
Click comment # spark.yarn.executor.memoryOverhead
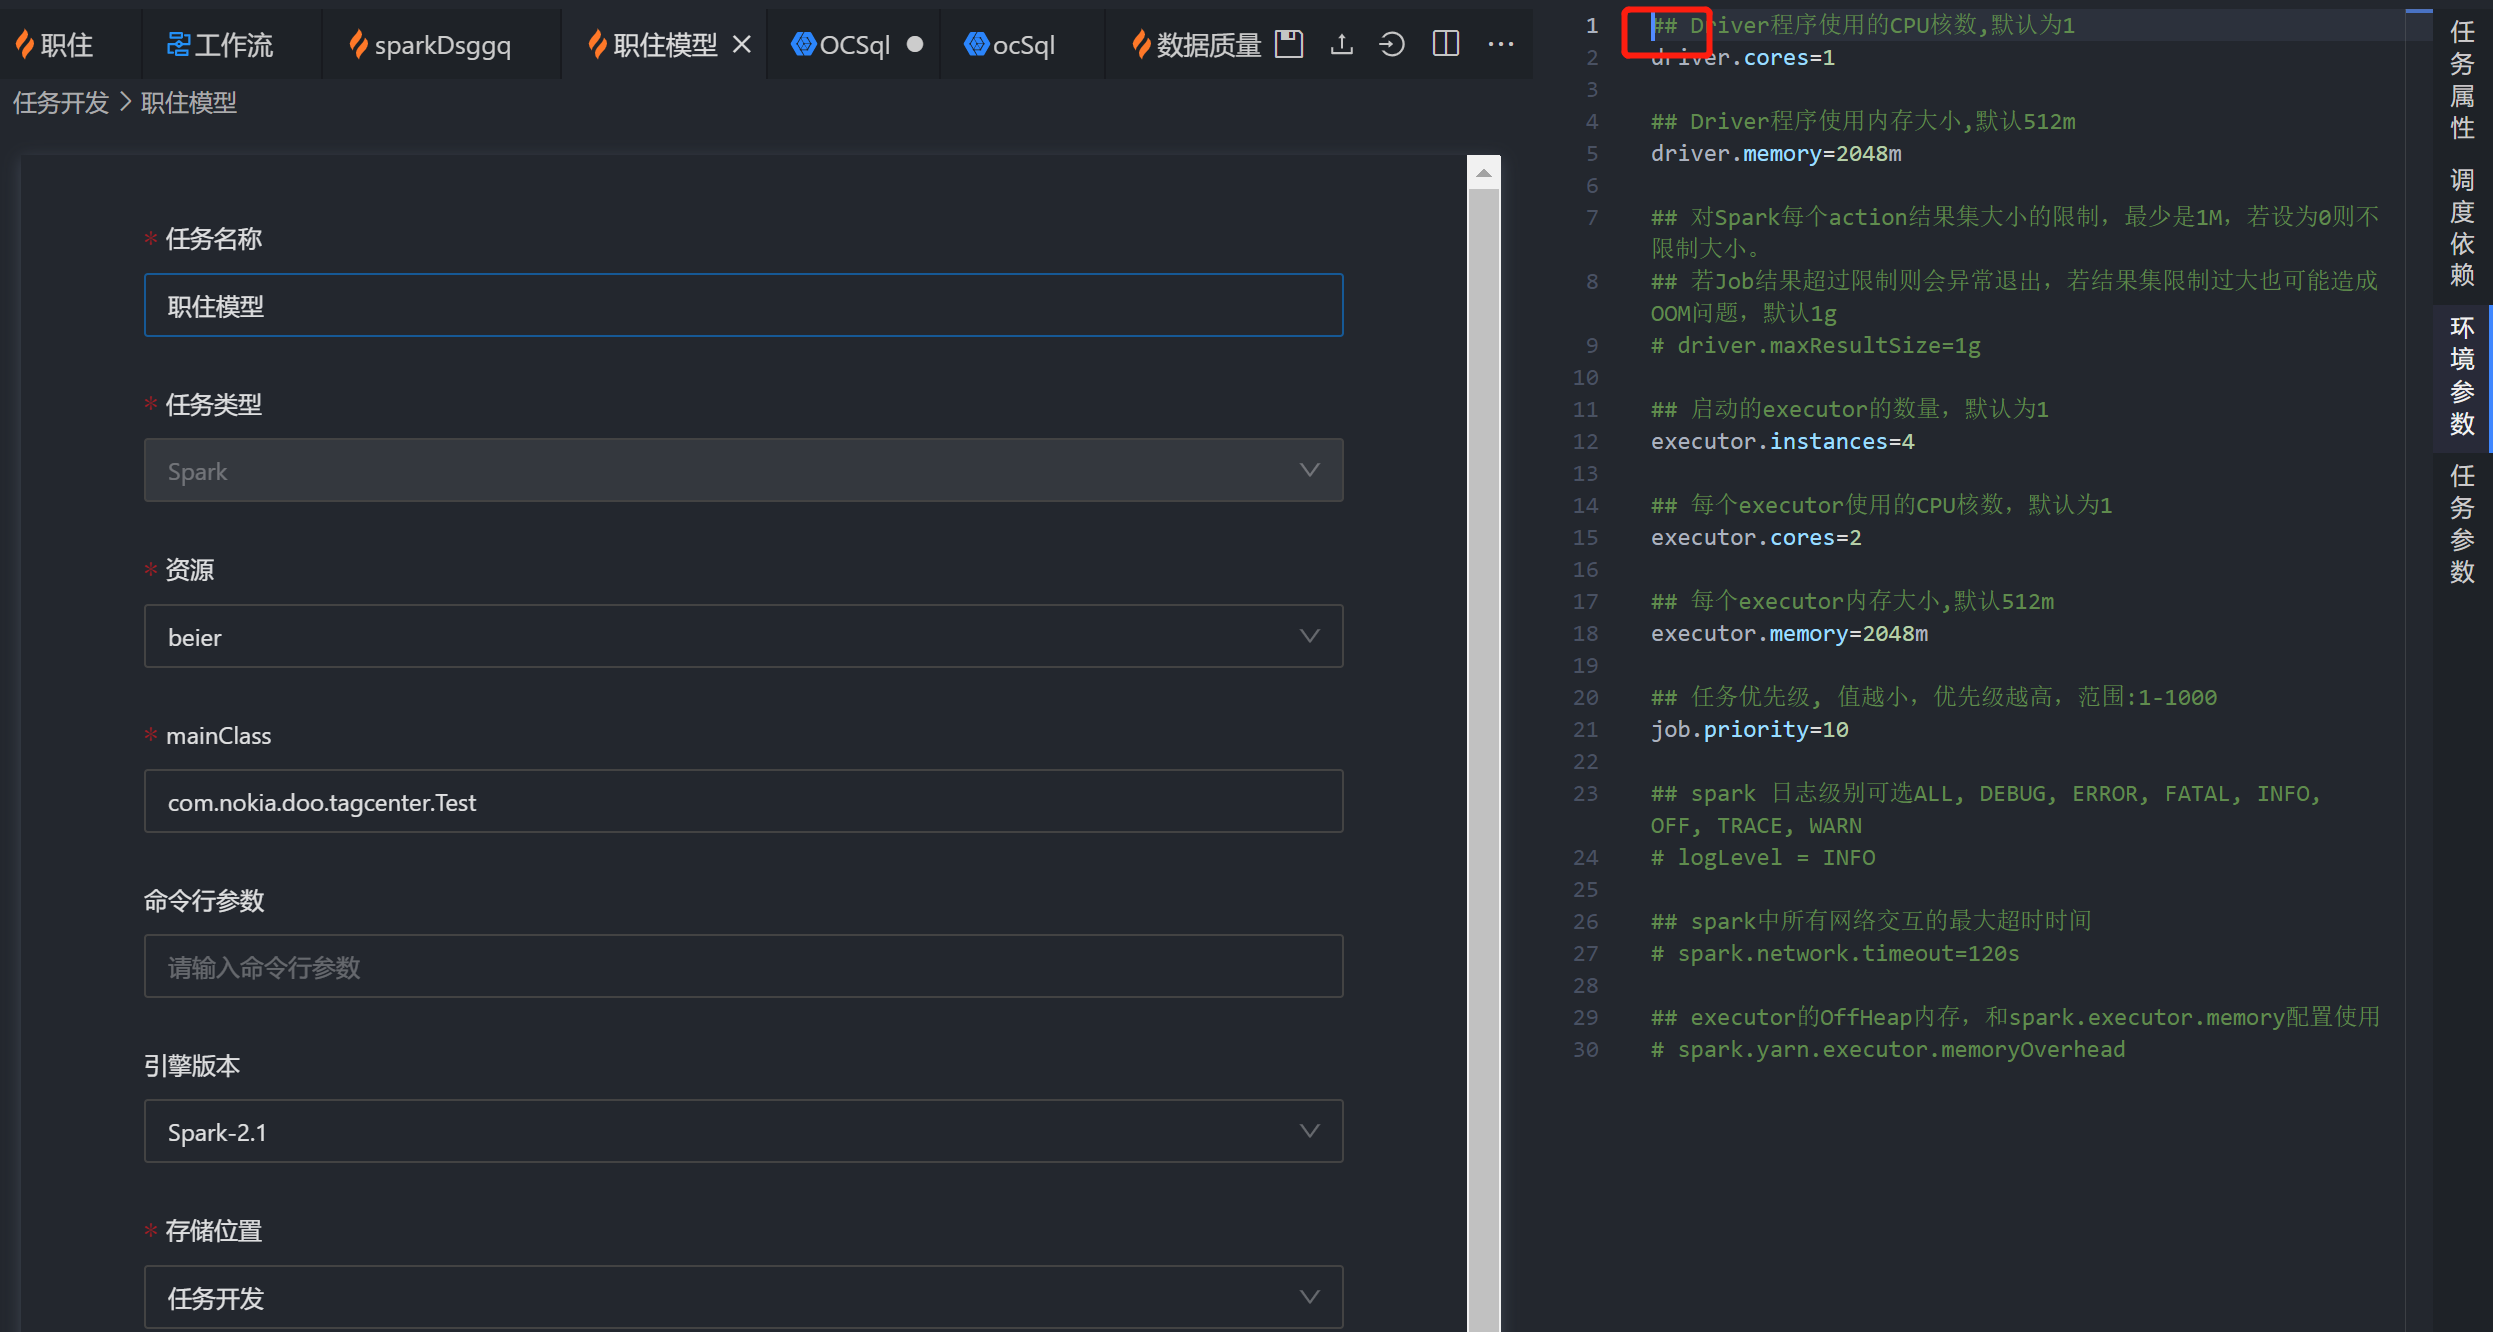point(1888,1049)
